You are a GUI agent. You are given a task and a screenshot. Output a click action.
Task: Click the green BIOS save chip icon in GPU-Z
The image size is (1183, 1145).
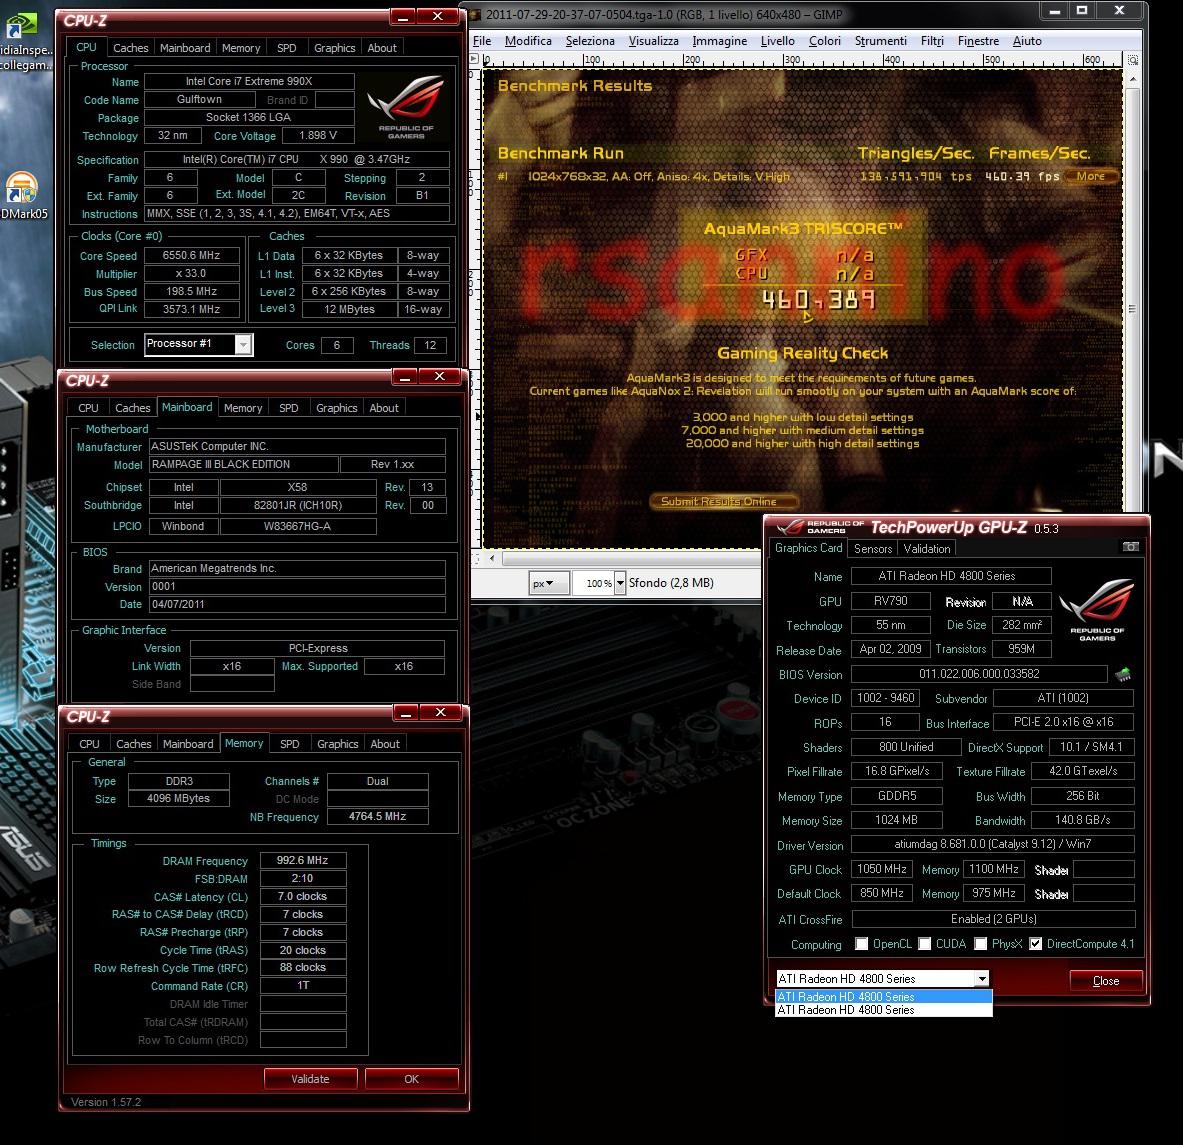pos(1123,674)
